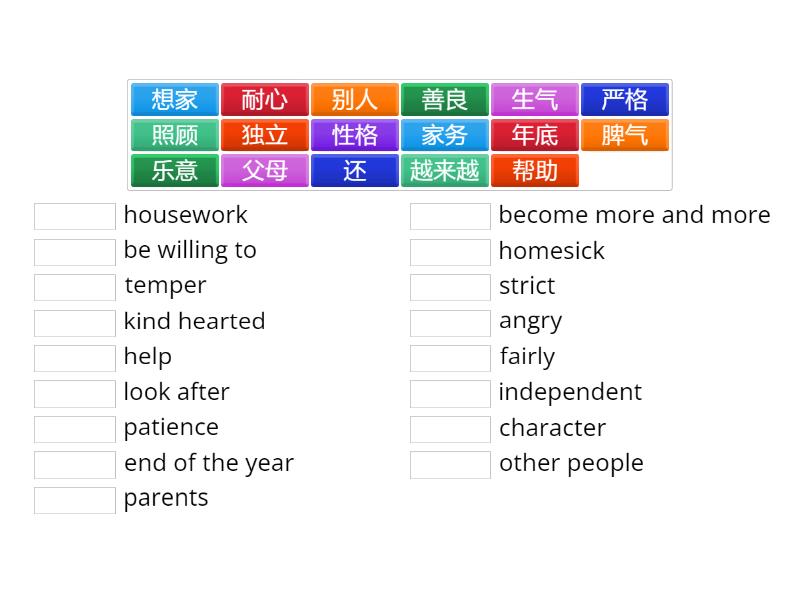
Task: Select the 独立 word tile
Action: point(265,135)
